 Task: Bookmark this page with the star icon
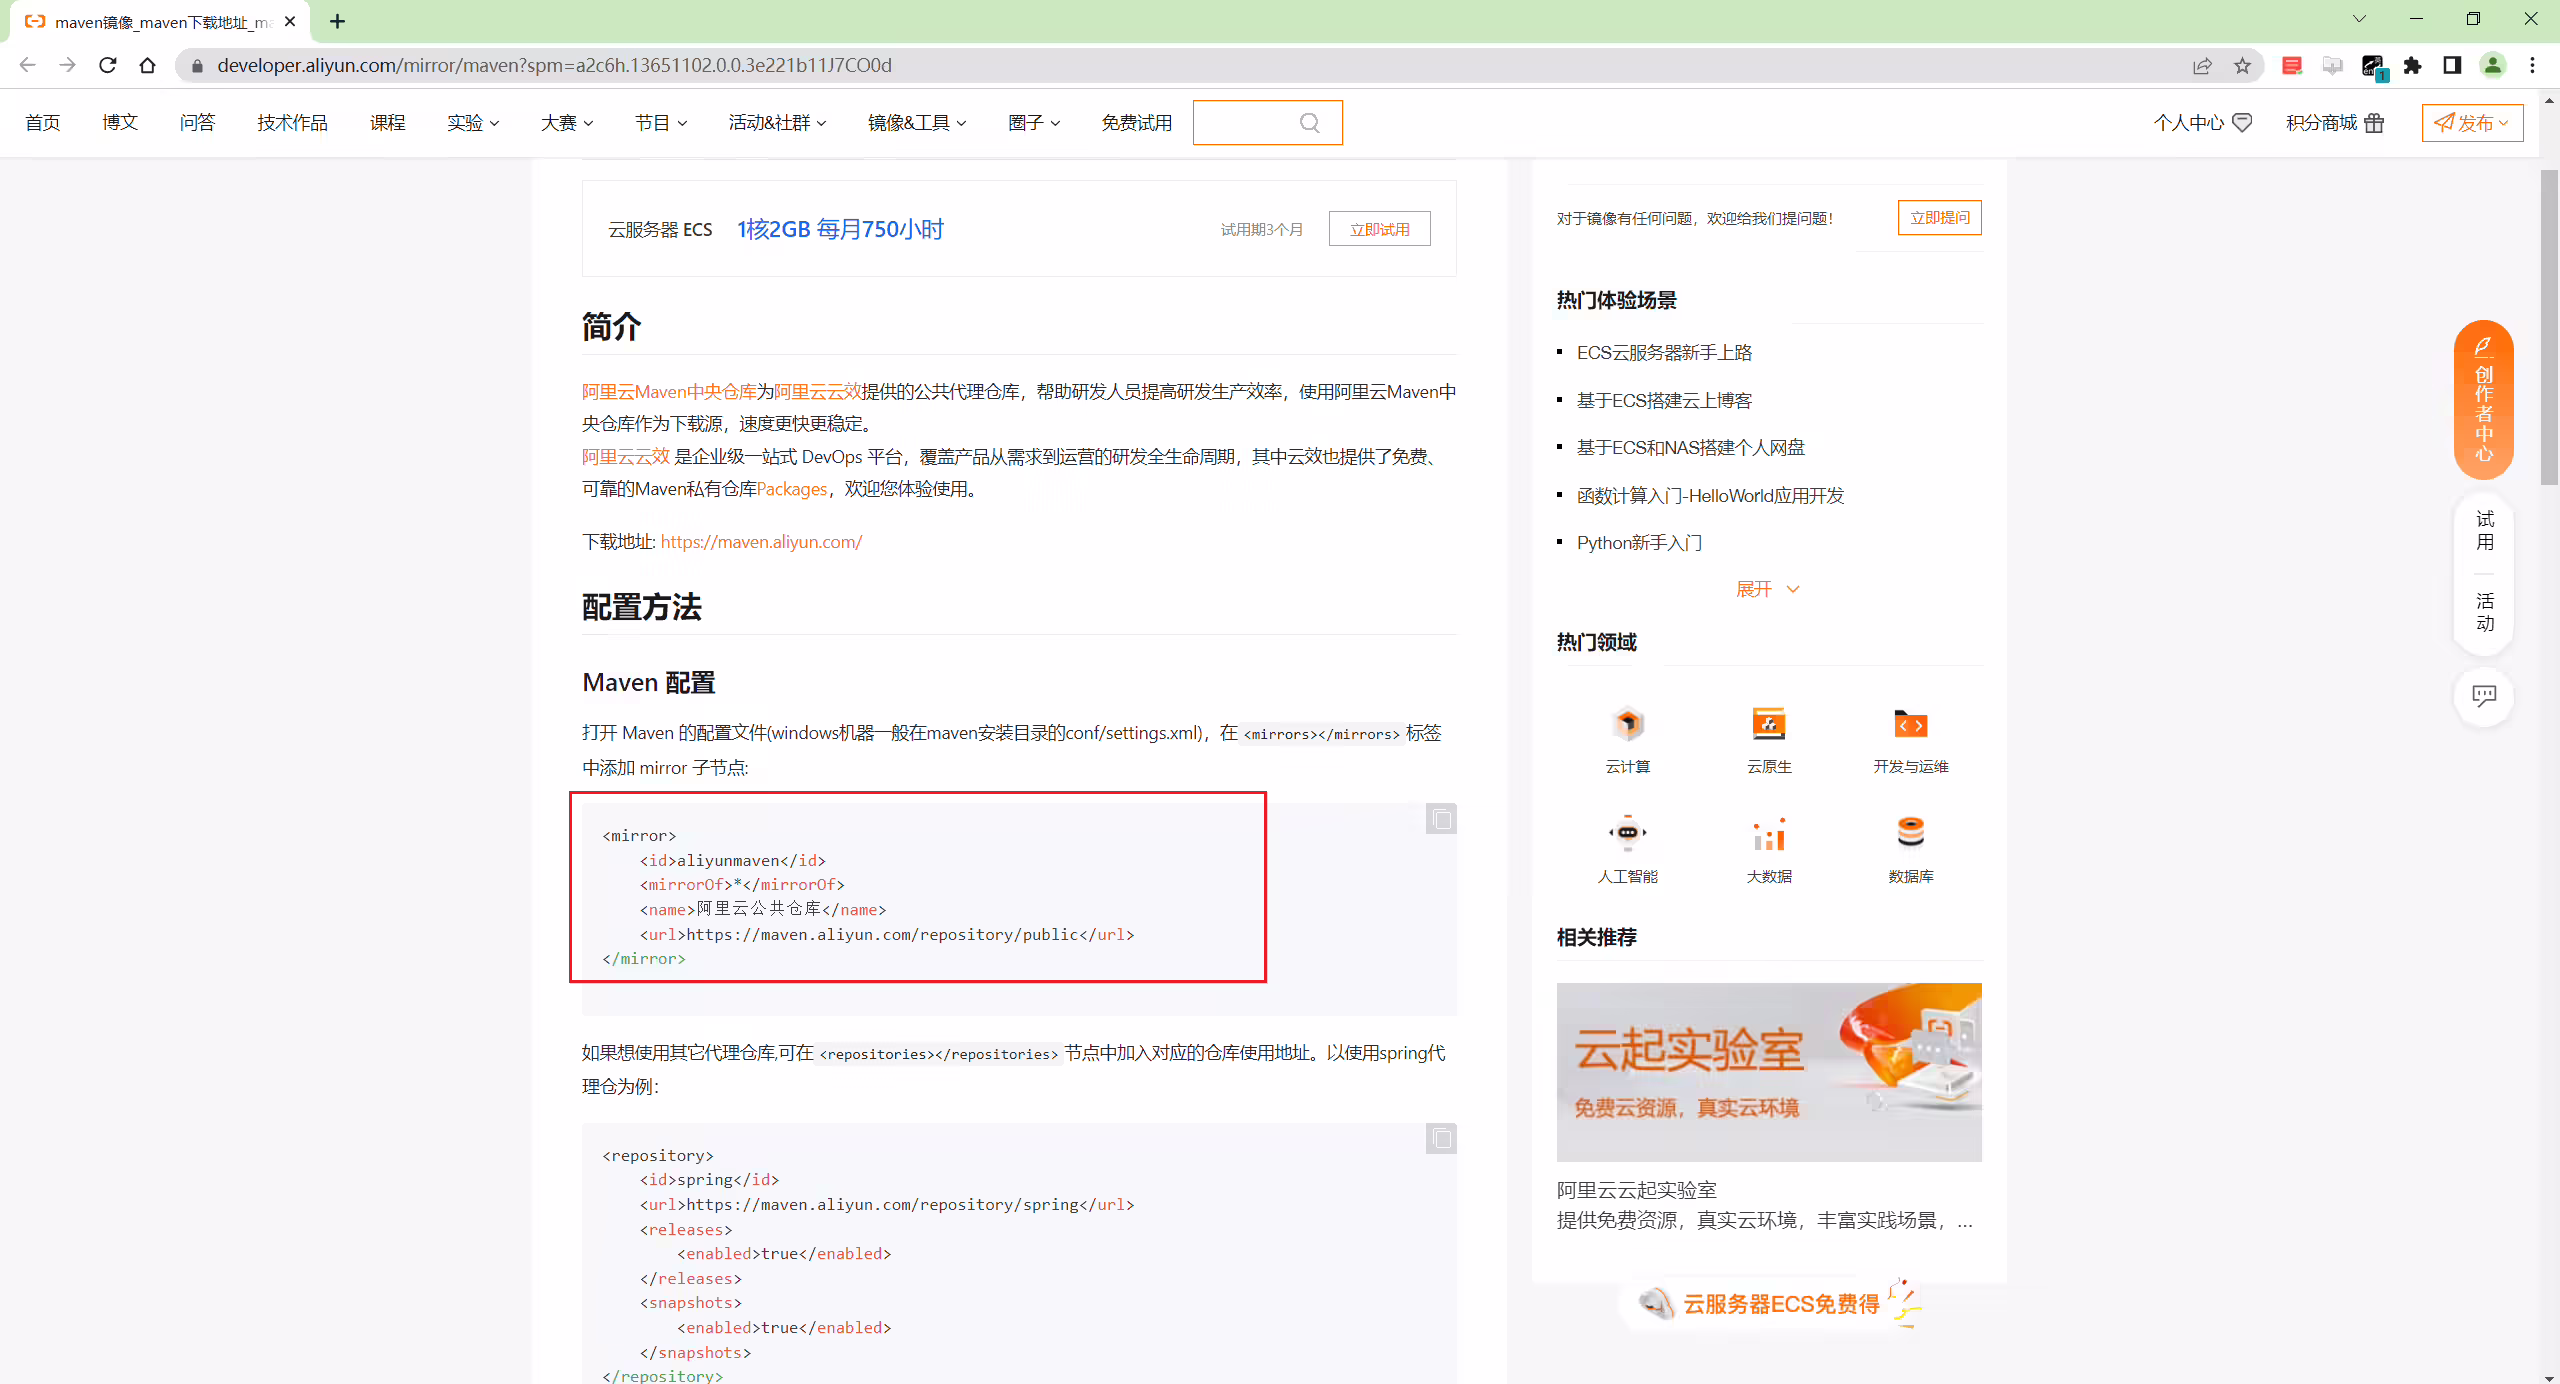[2242, 65]
